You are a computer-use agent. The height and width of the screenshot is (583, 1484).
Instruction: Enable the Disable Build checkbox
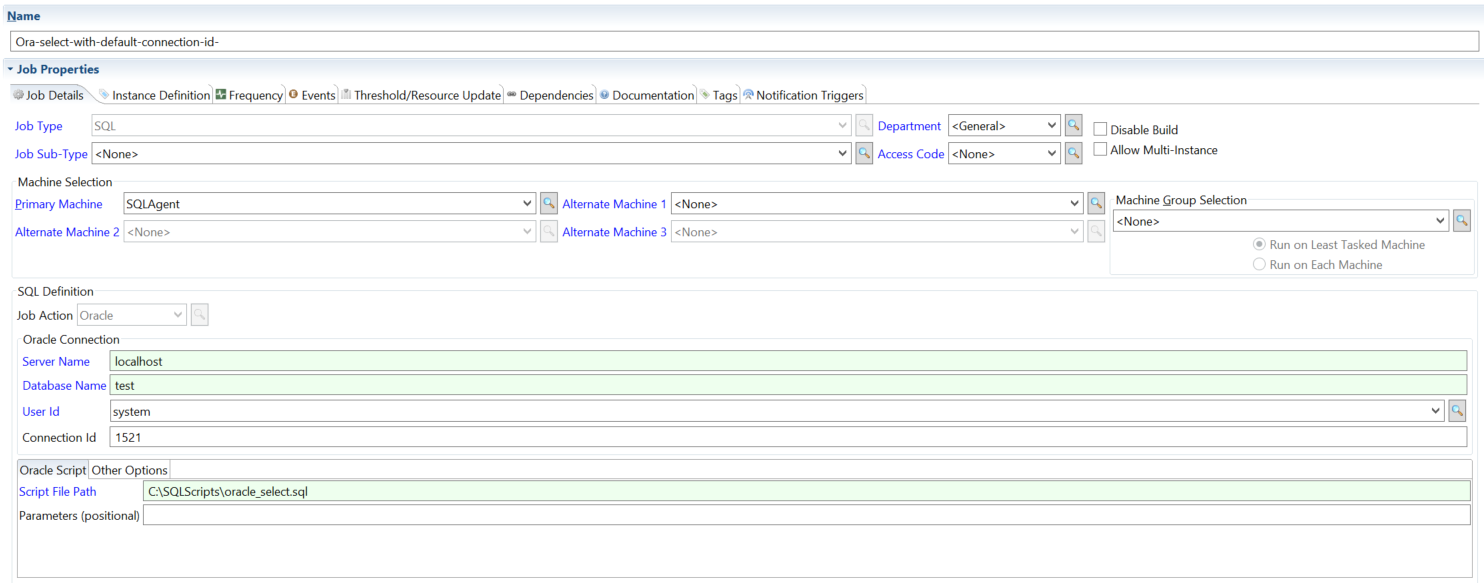pos(1100,130)
